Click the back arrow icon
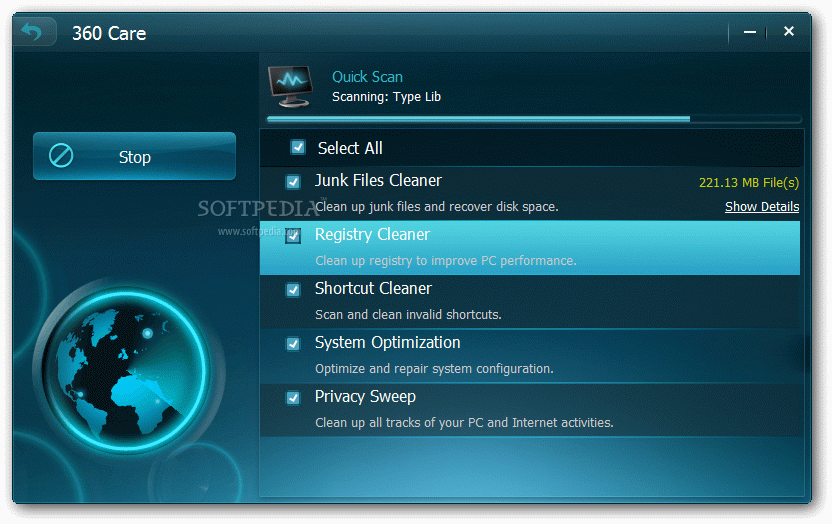This screenshot has height=524, width=832. tap(32, 32)
